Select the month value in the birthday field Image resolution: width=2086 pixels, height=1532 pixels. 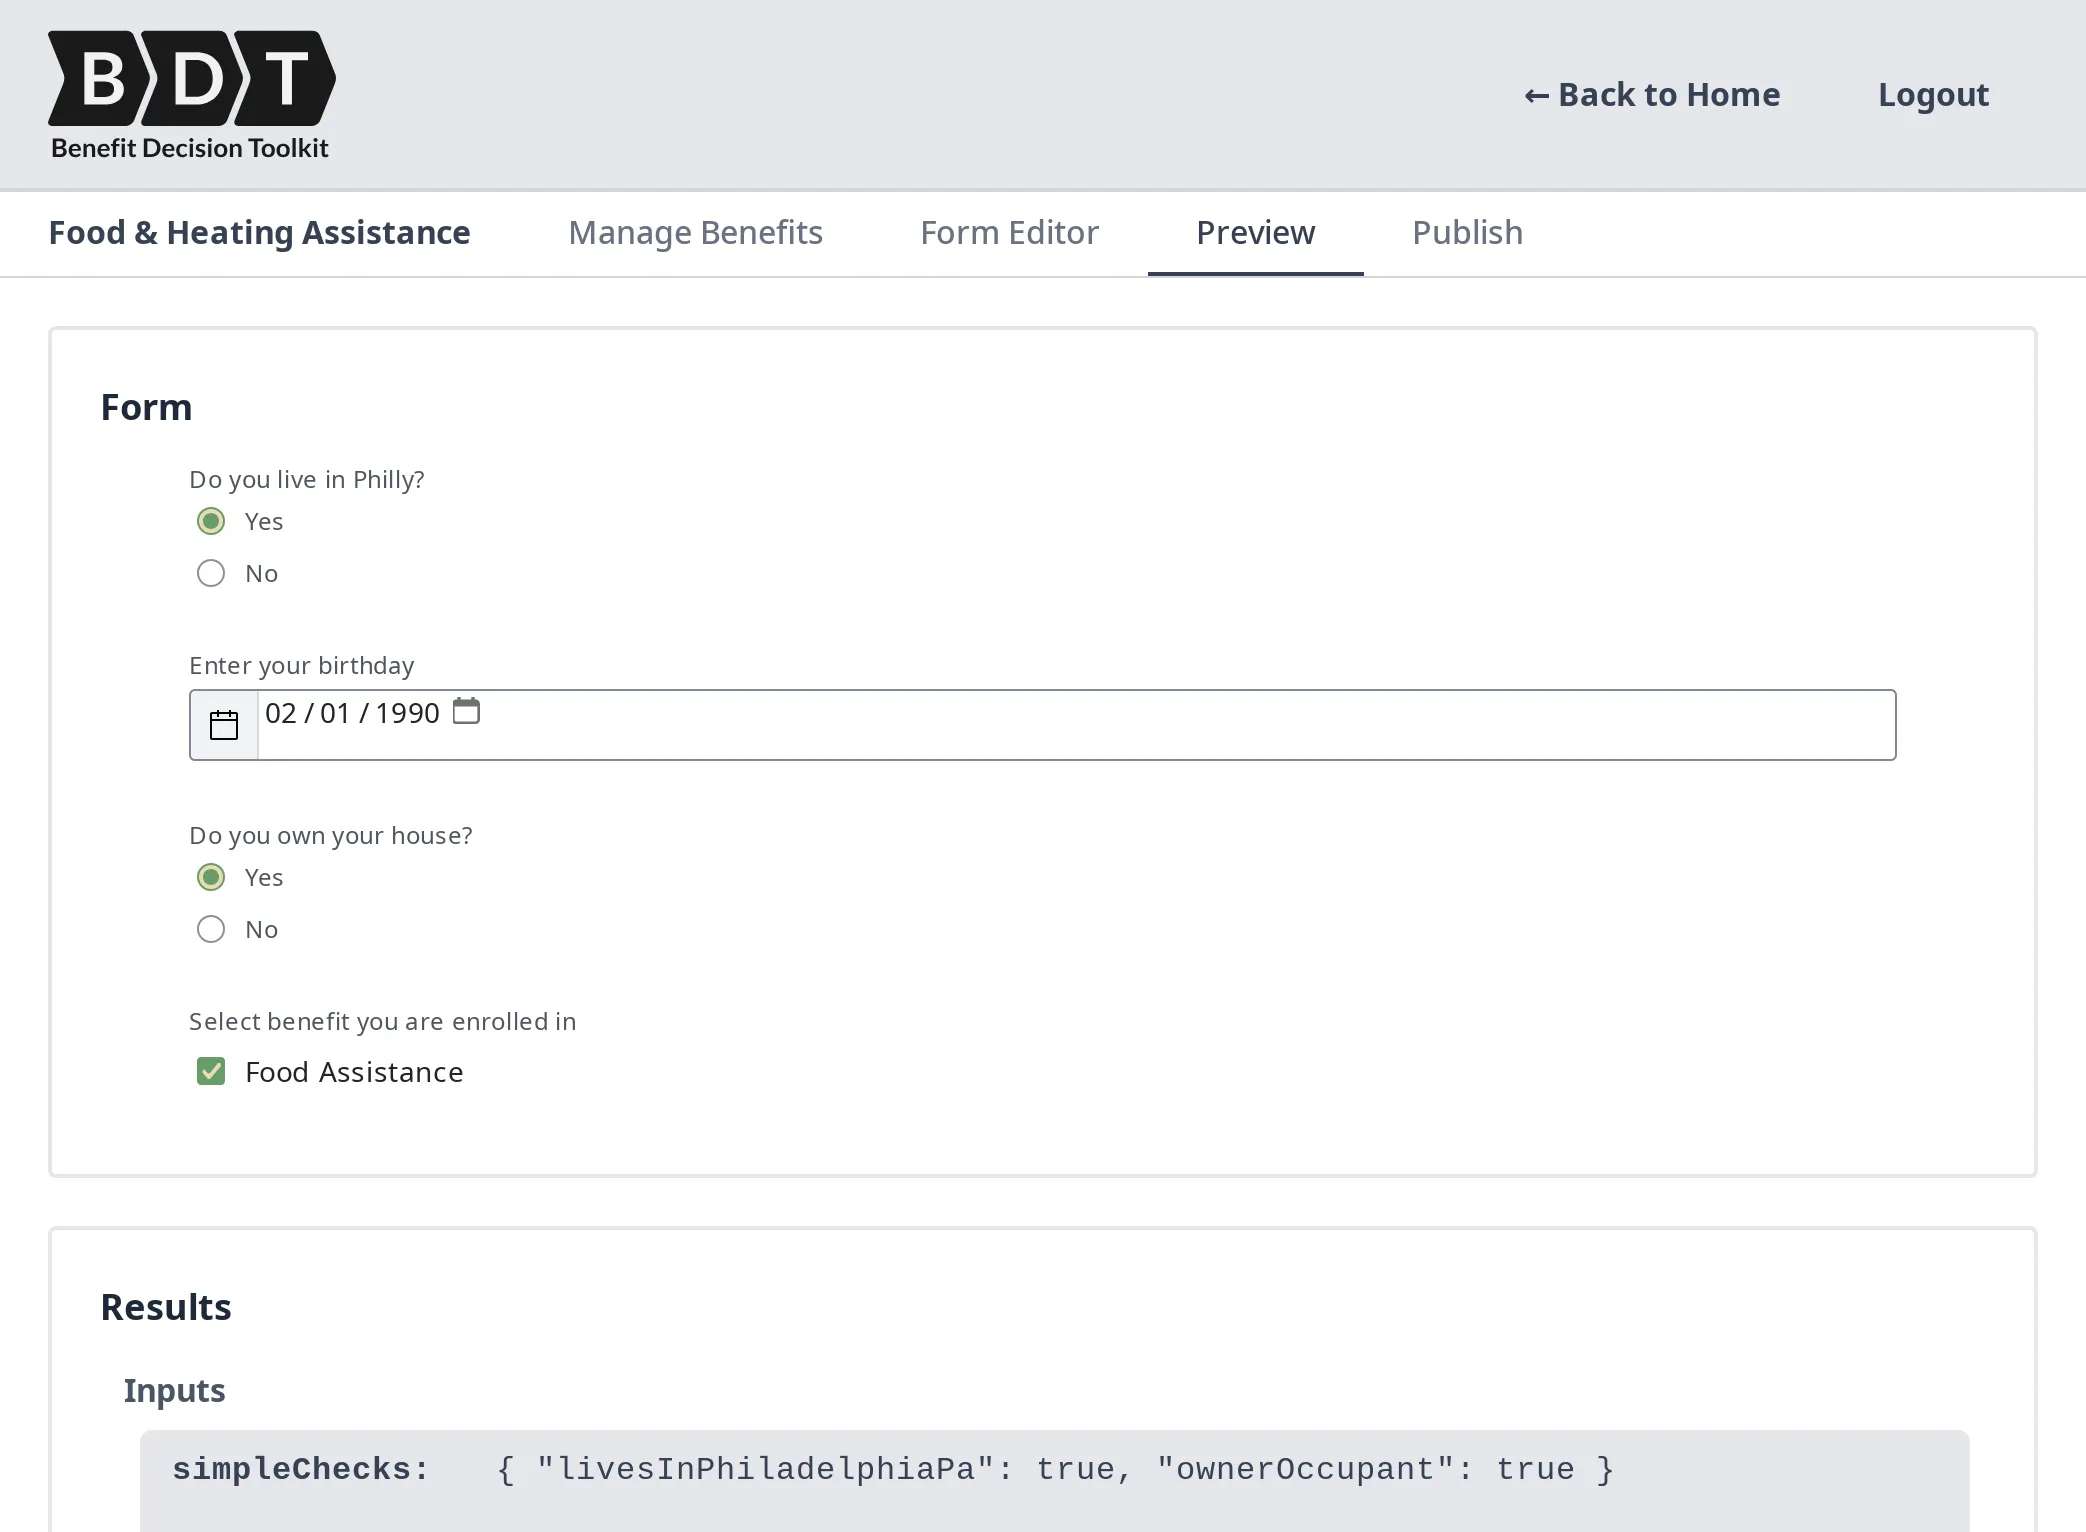coord(281,712)
